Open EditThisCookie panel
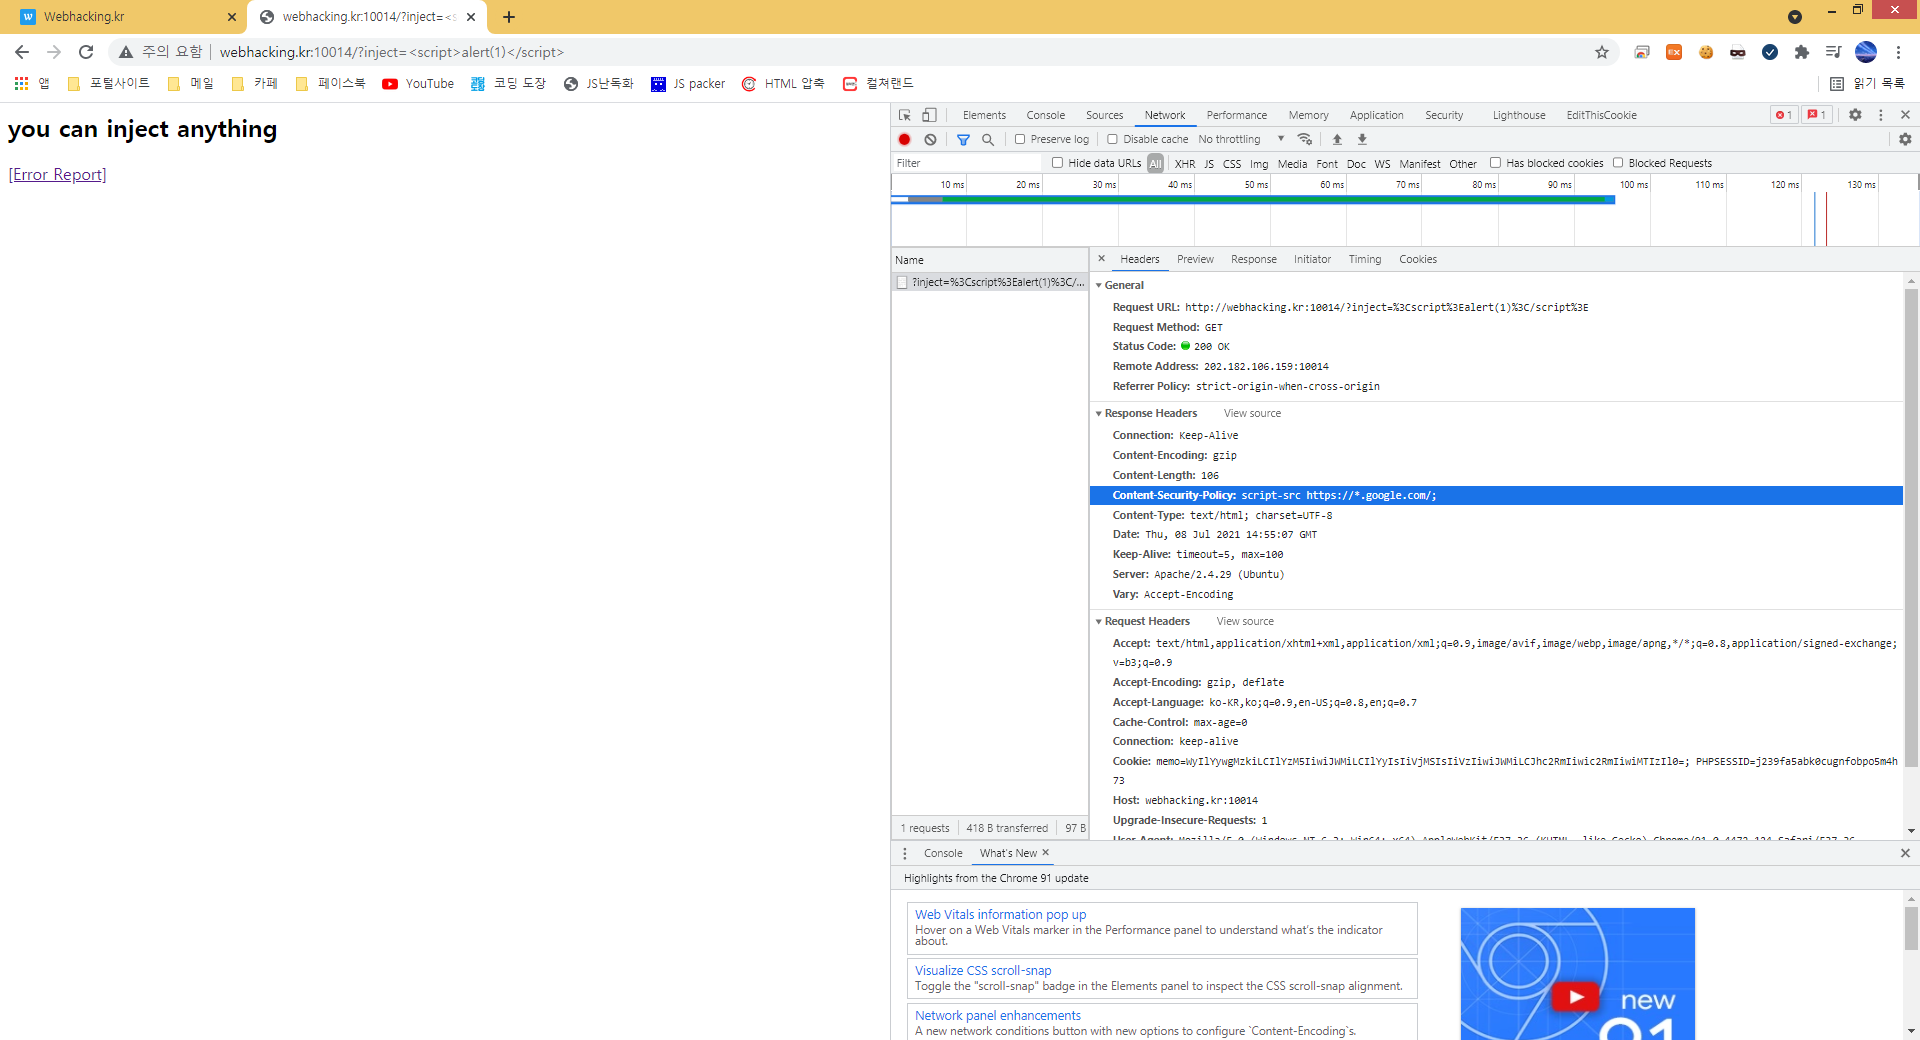The height and width of the screenshot is (1040, 1920). [1602, 115]
